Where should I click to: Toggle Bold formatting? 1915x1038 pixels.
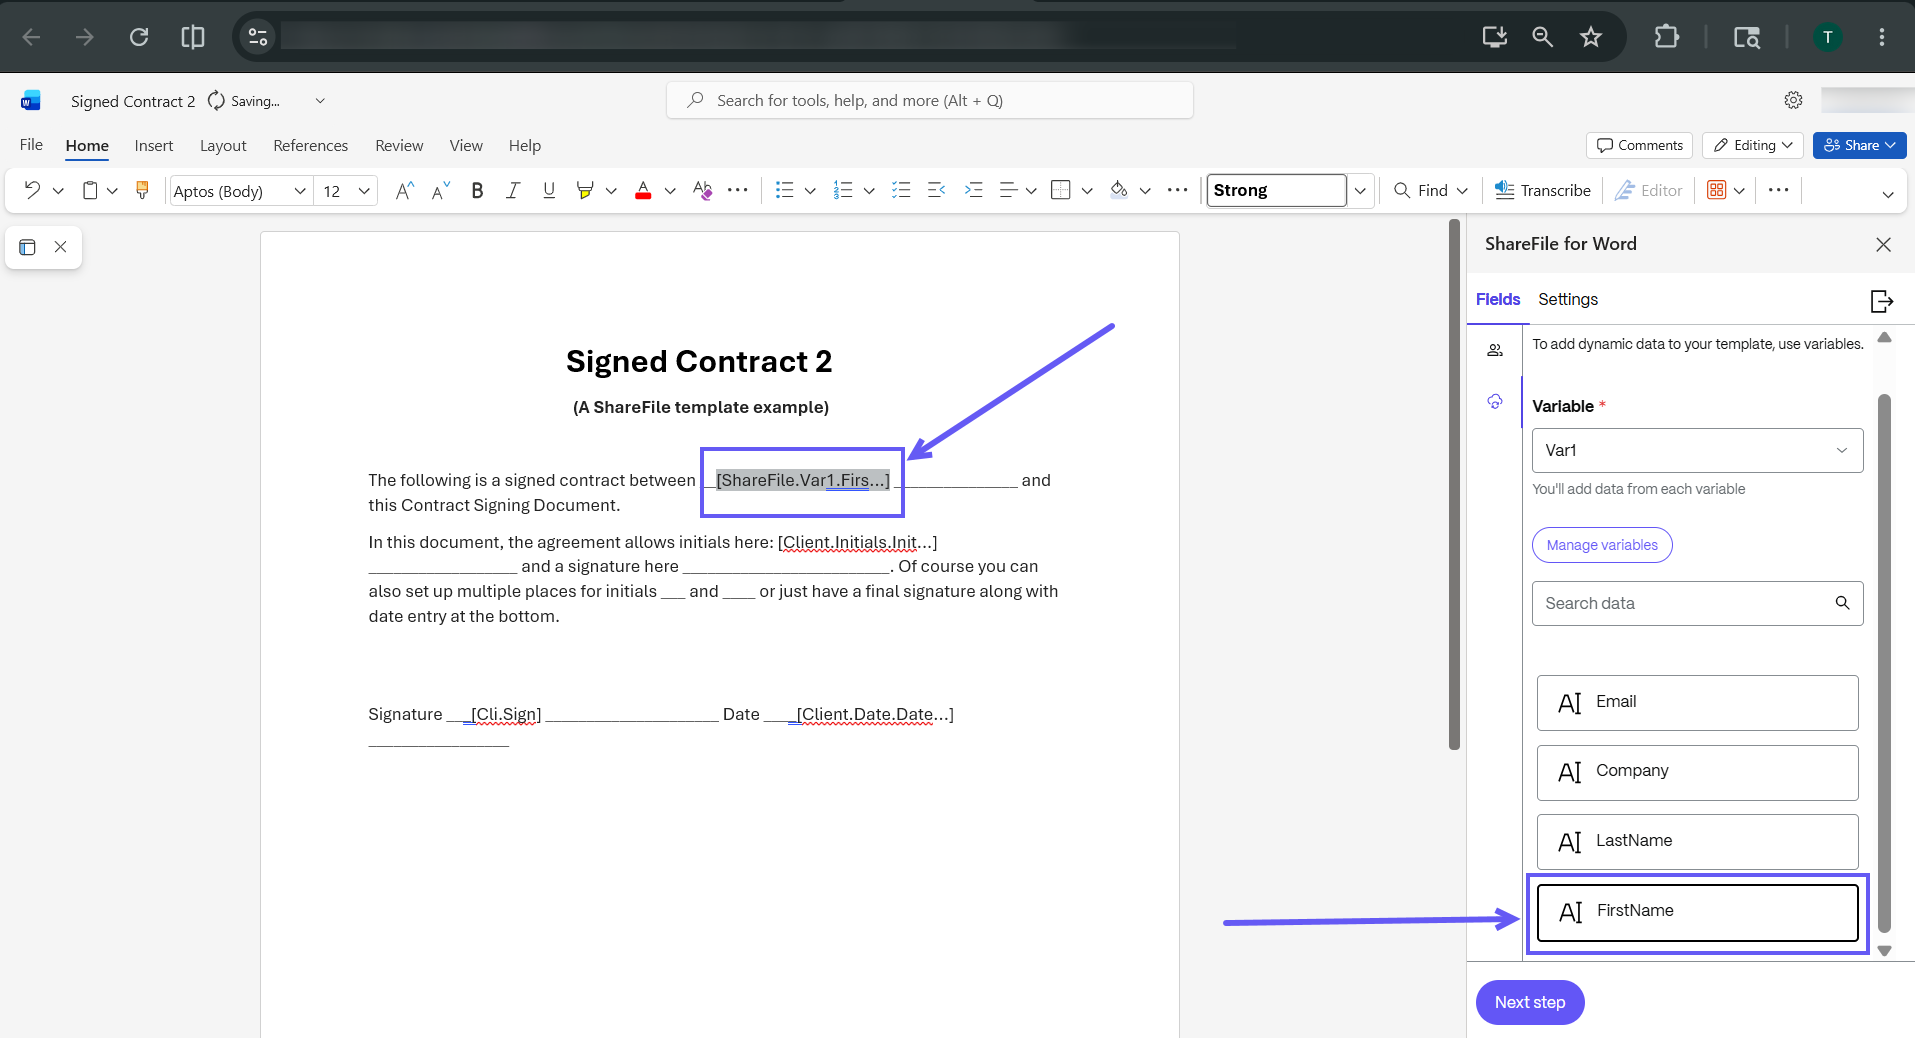tap(477, 190)
